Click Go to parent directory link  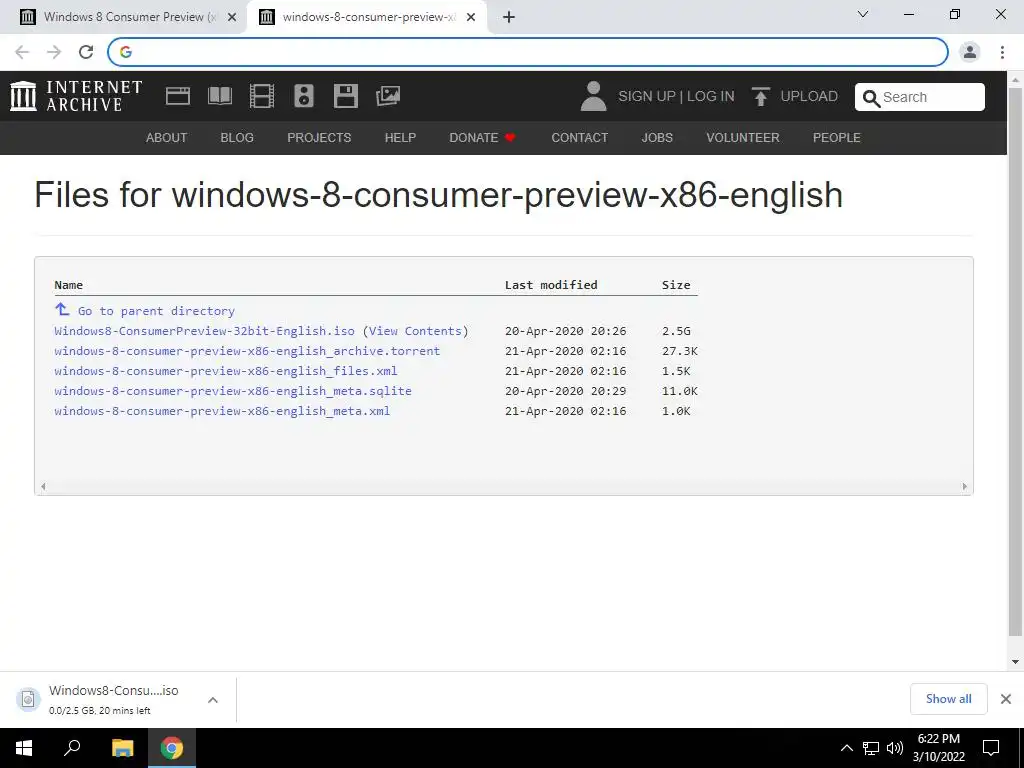[x=156, y=311]
